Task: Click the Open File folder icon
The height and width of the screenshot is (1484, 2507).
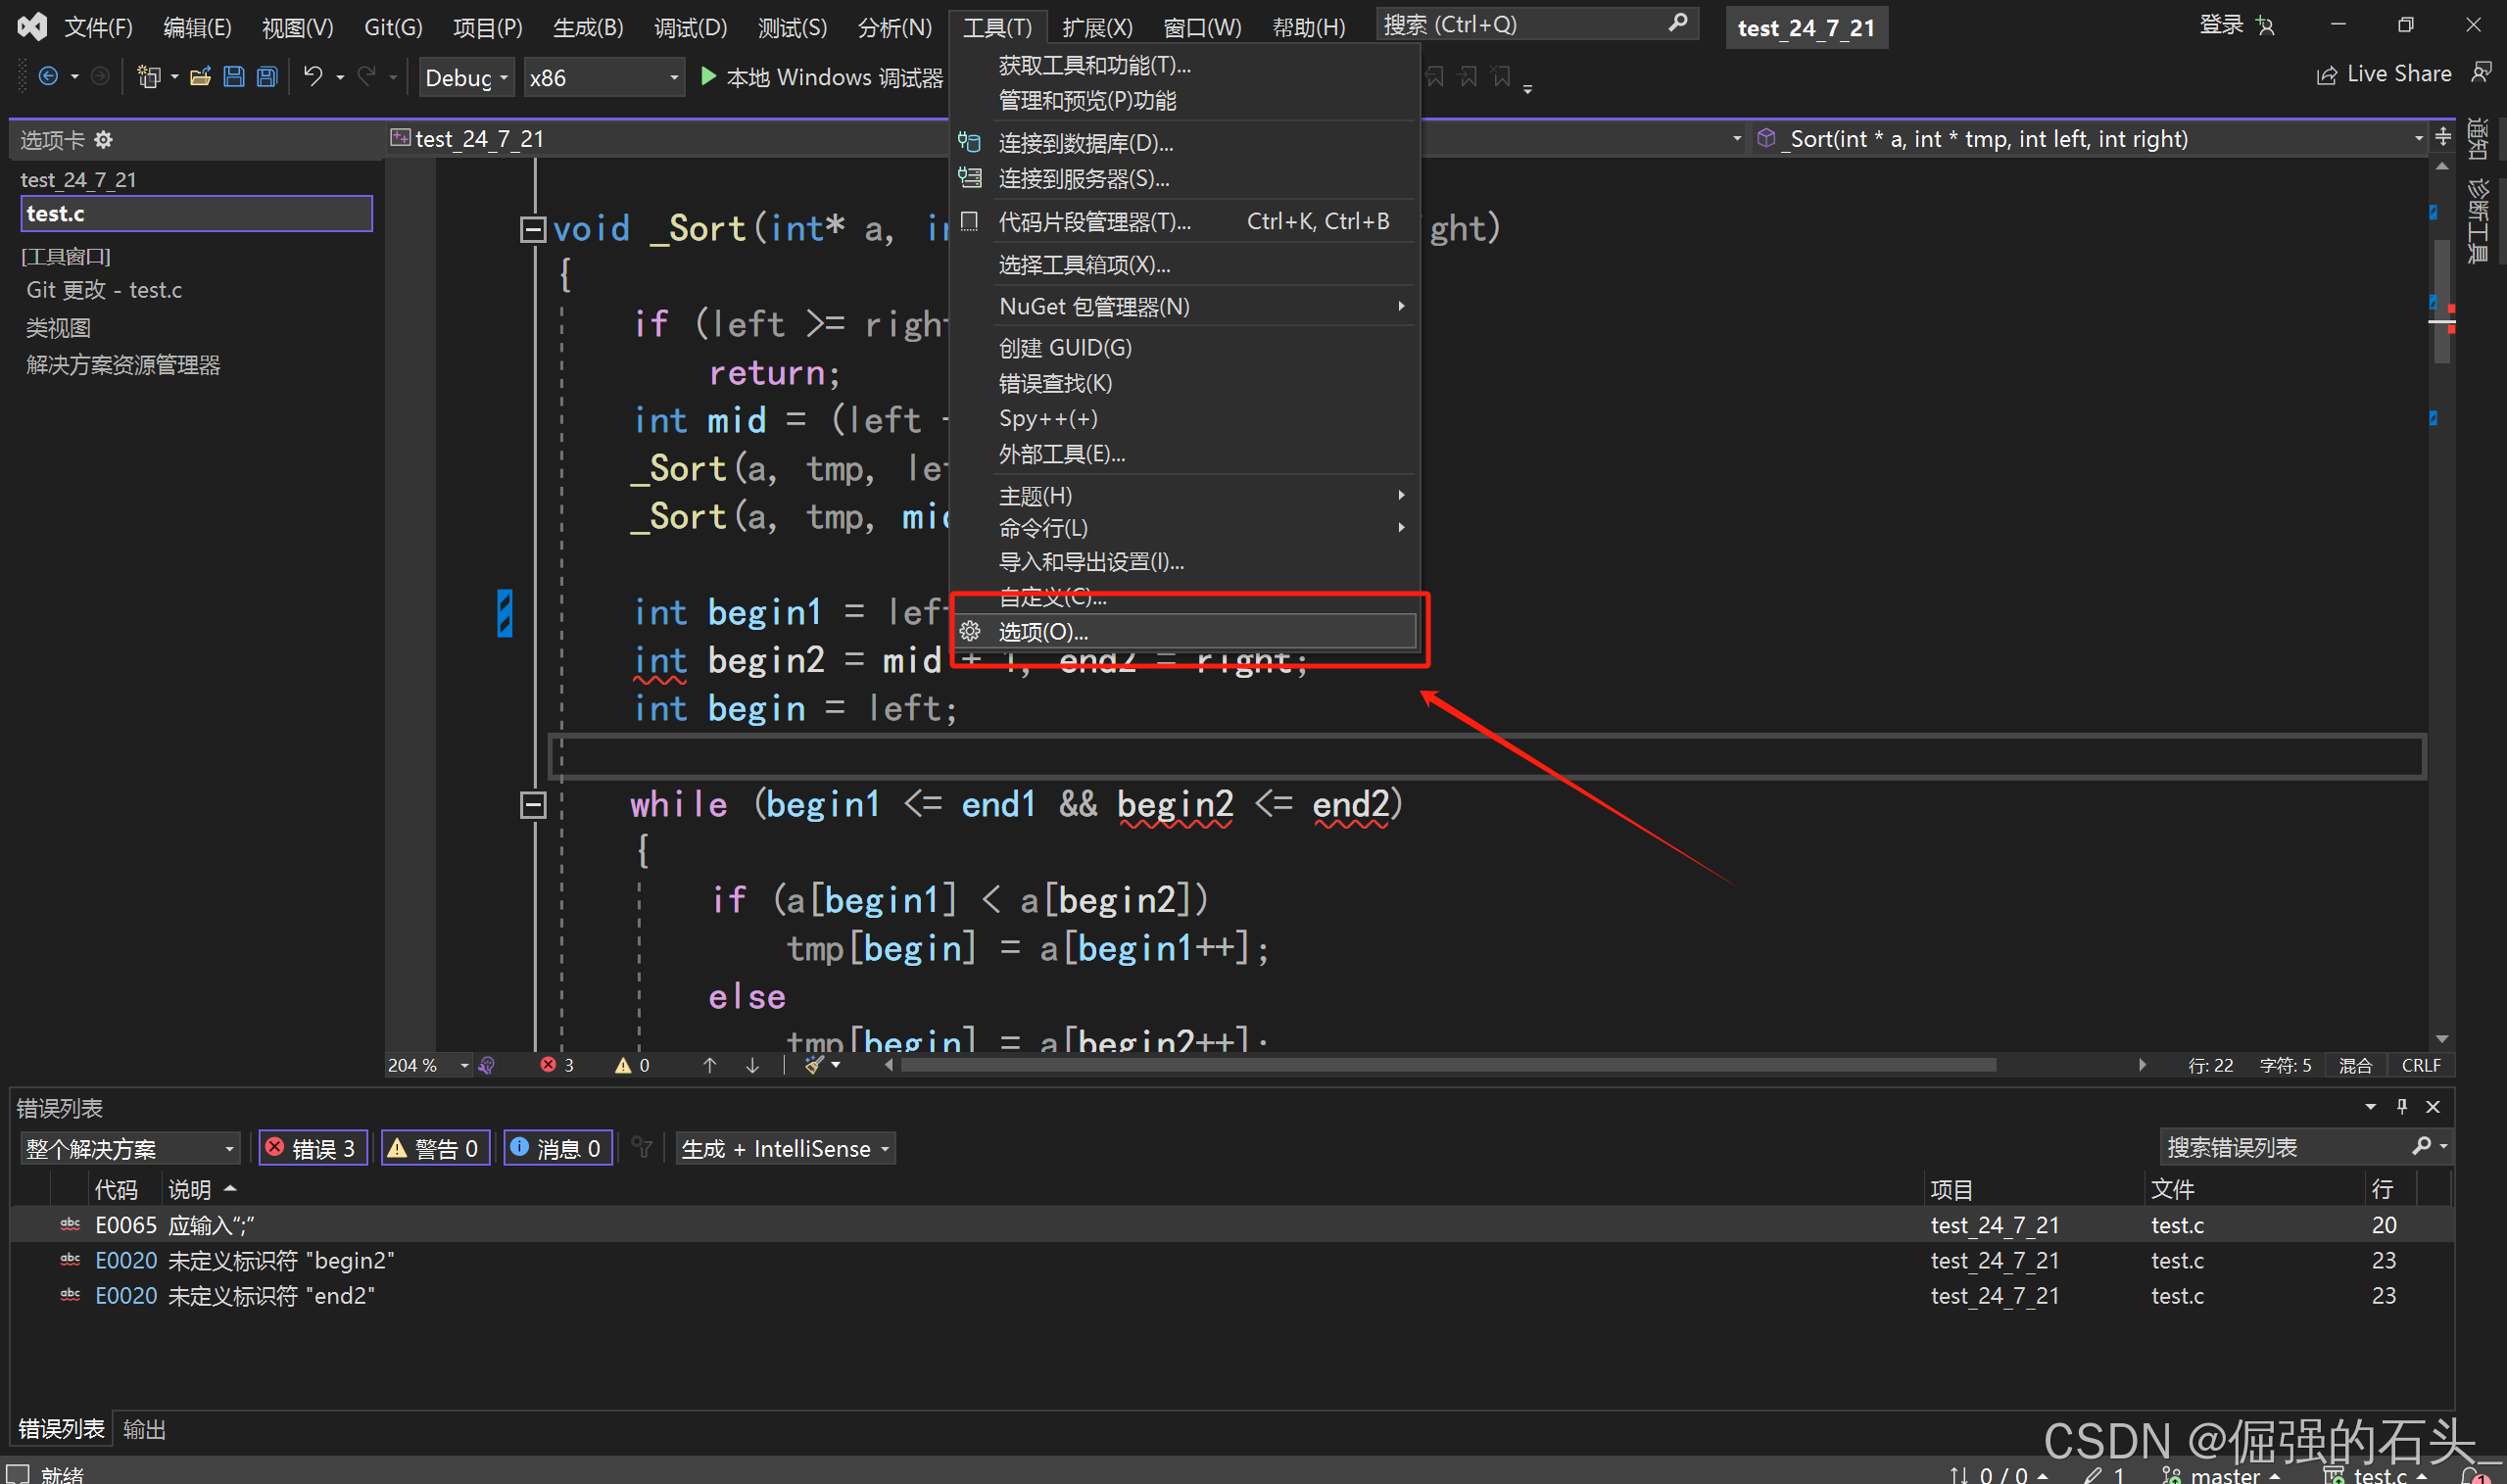Action: 200,77
